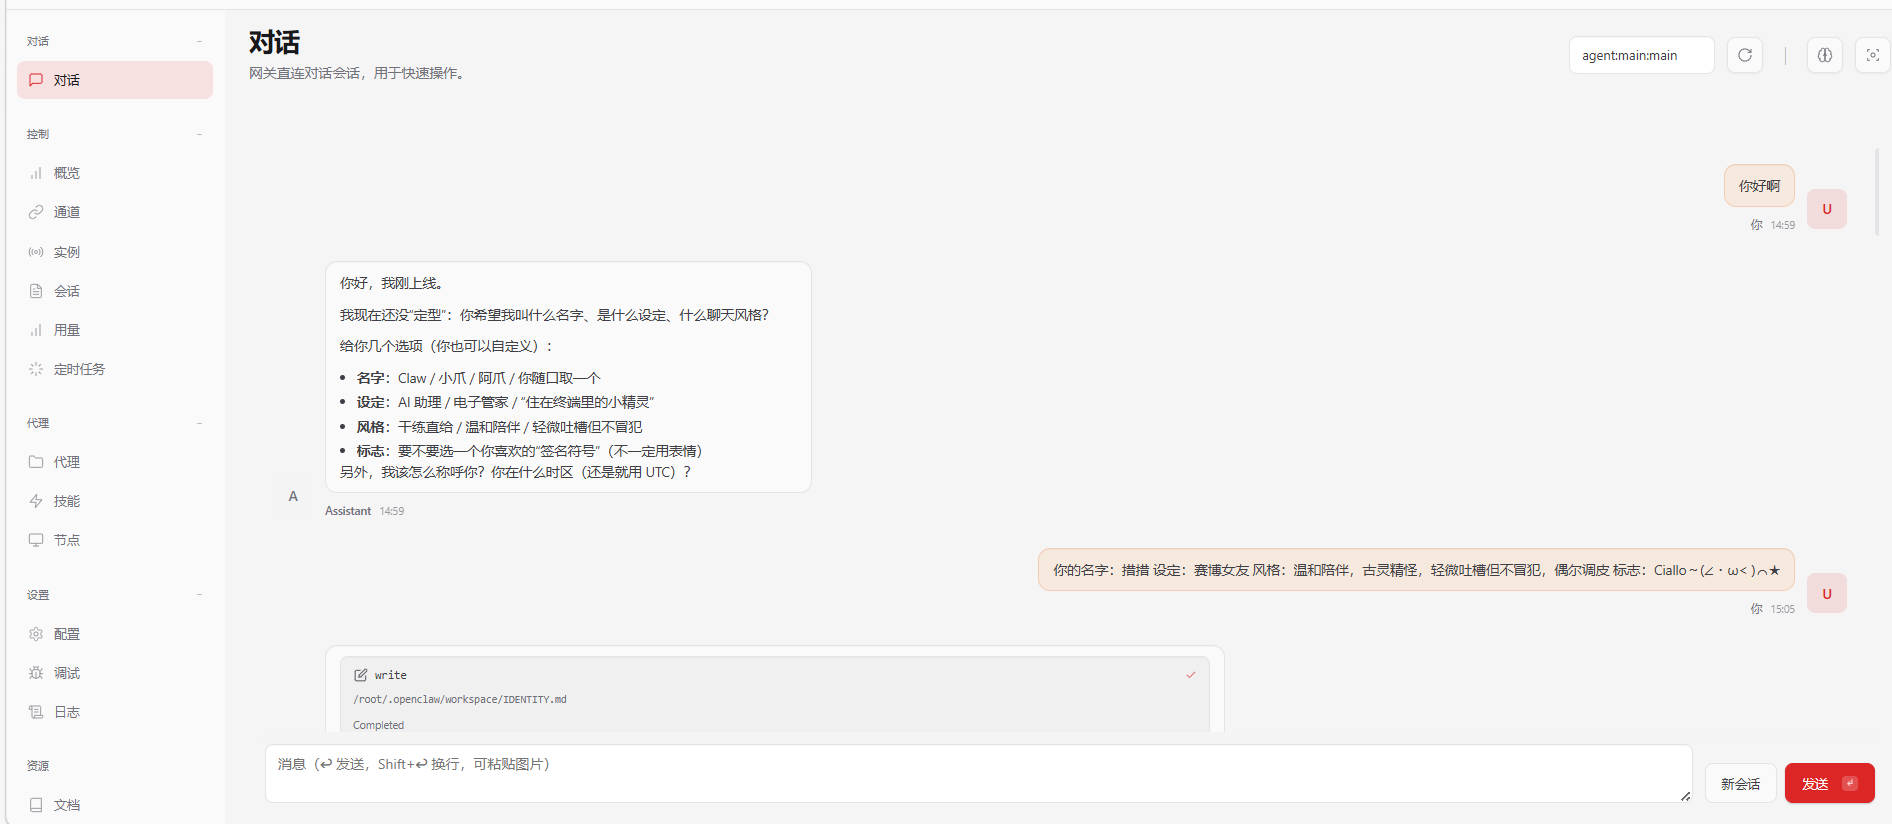The image size is (1892, 824).
Task: Open 调试 debug page
Action: click(x=67, y=673)
